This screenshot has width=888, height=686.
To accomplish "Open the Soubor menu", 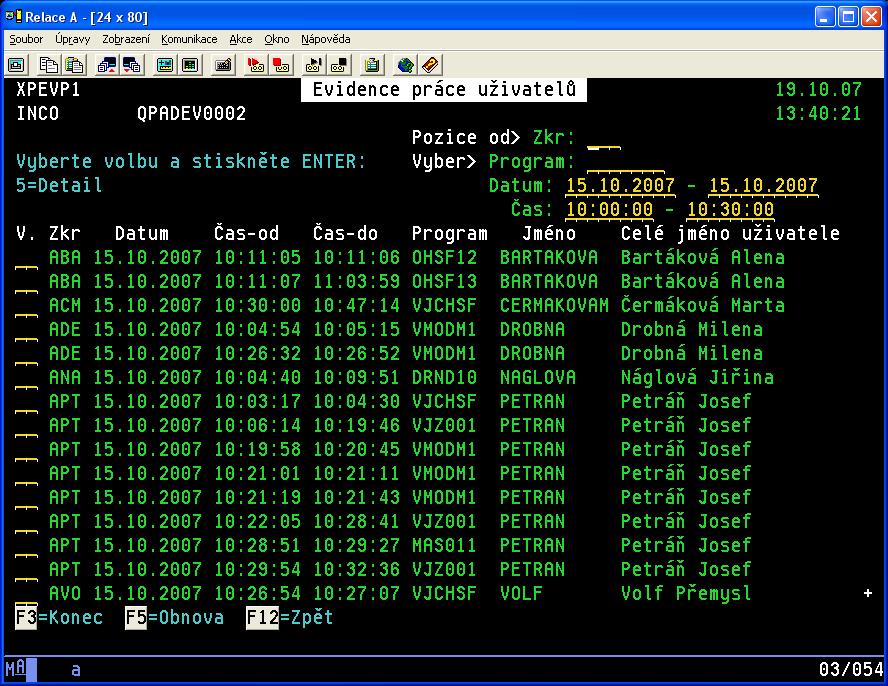I will (26, 39).
